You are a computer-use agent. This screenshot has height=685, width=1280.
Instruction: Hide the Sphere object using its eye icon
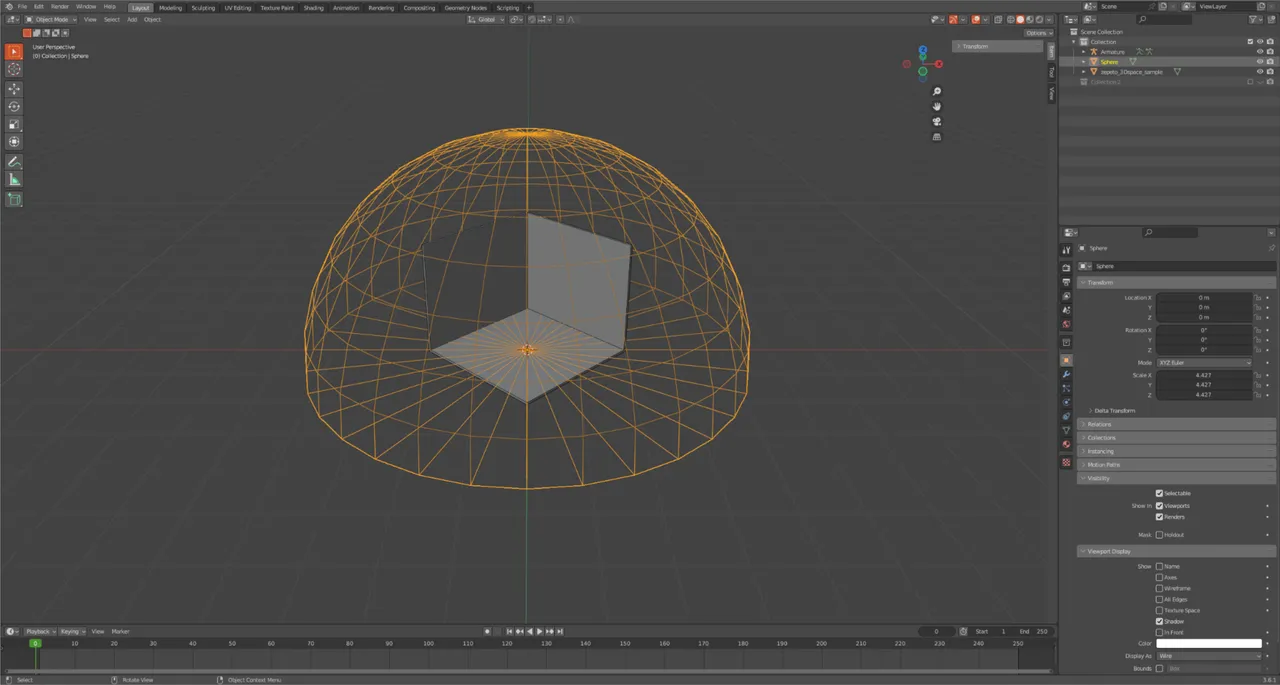tap(1260, 62)
